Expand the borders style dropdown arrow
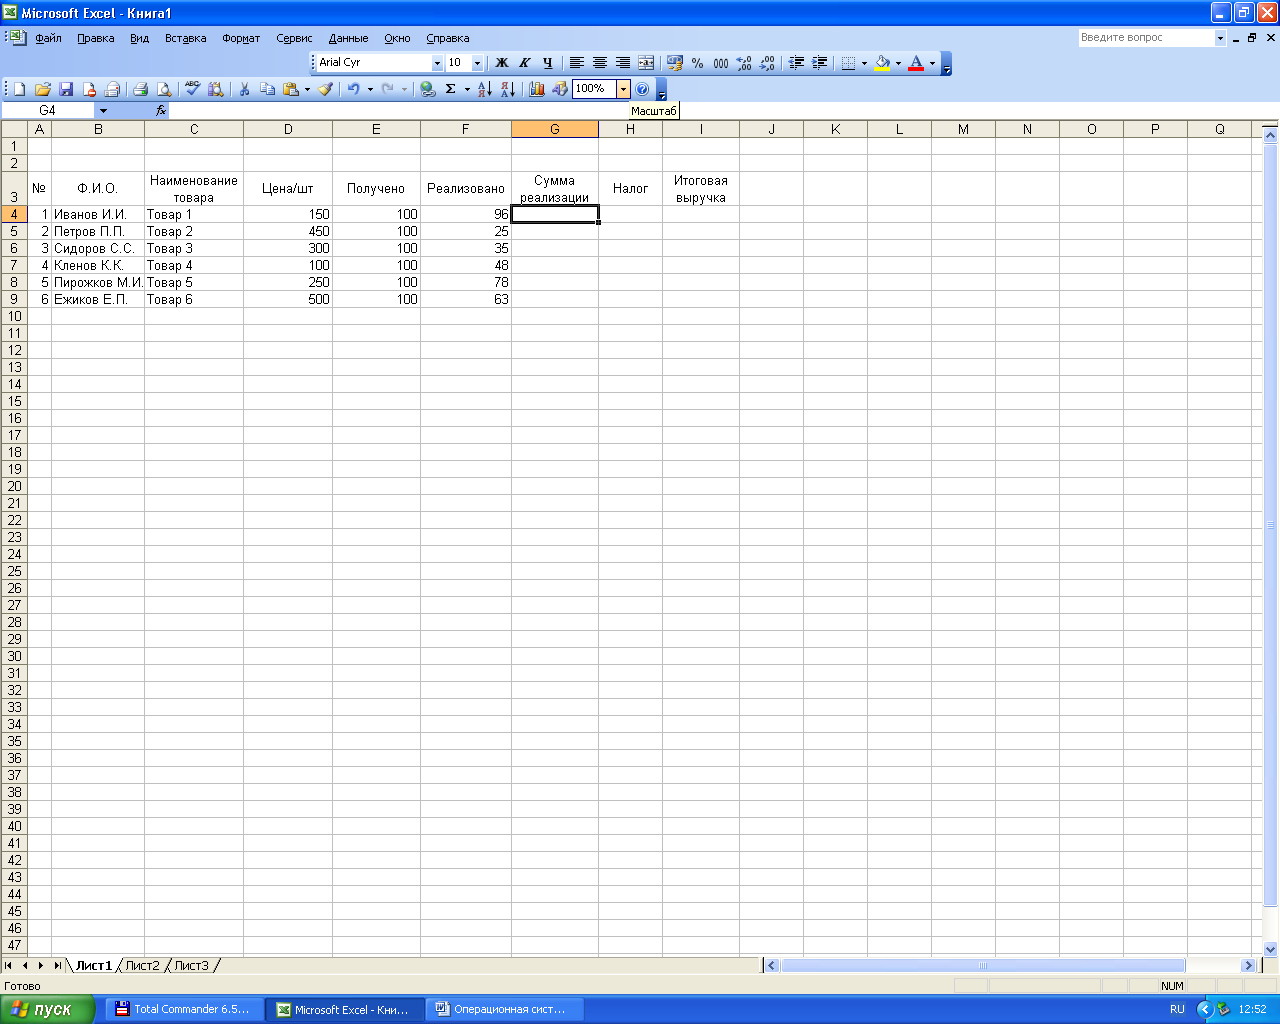 (864, 63)
